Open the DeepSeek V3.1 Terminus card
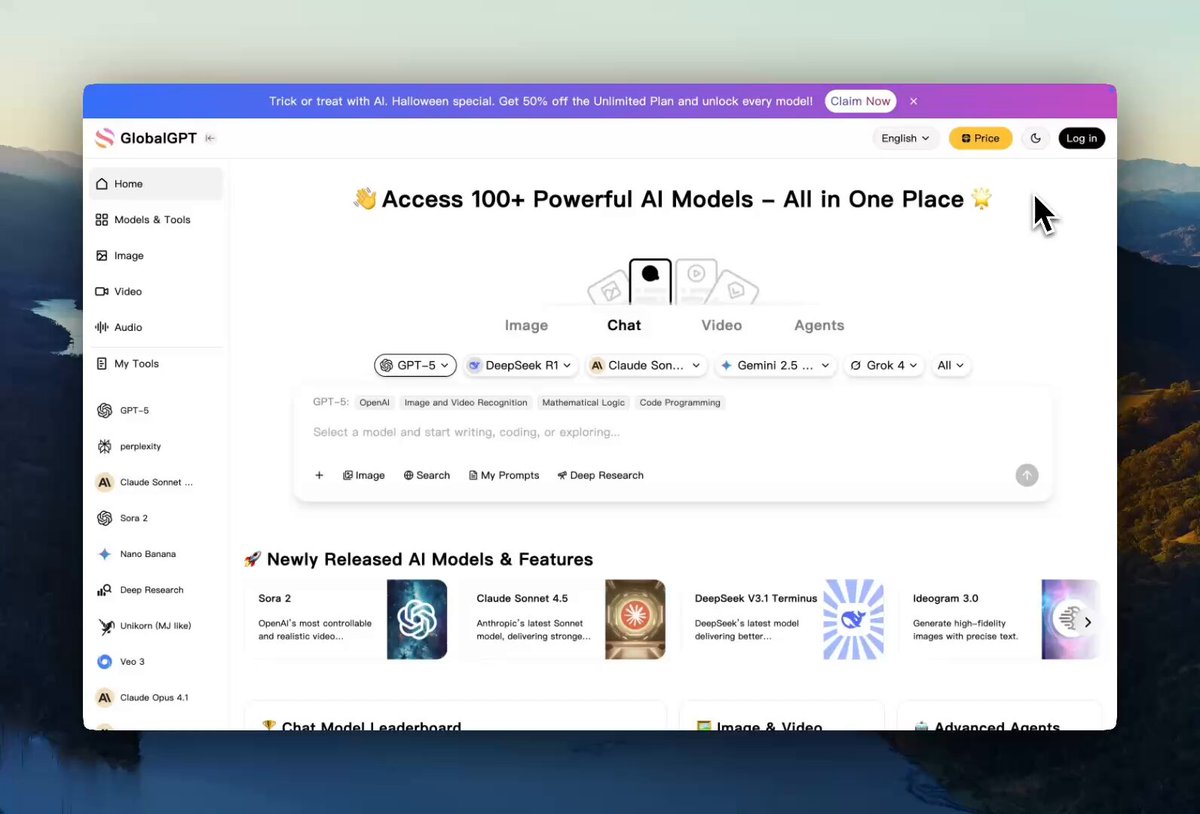Screen dimensions: 1200x814 (x=783, y=619)
